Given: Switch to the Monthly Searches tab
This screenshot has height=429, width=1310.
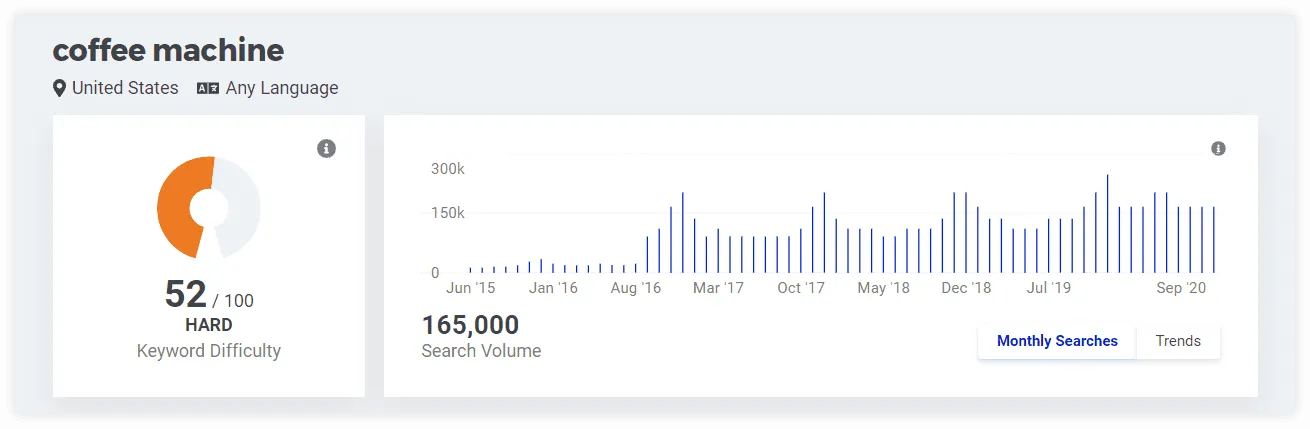Looking at the screenshot, I should [x=1057, y=341].
